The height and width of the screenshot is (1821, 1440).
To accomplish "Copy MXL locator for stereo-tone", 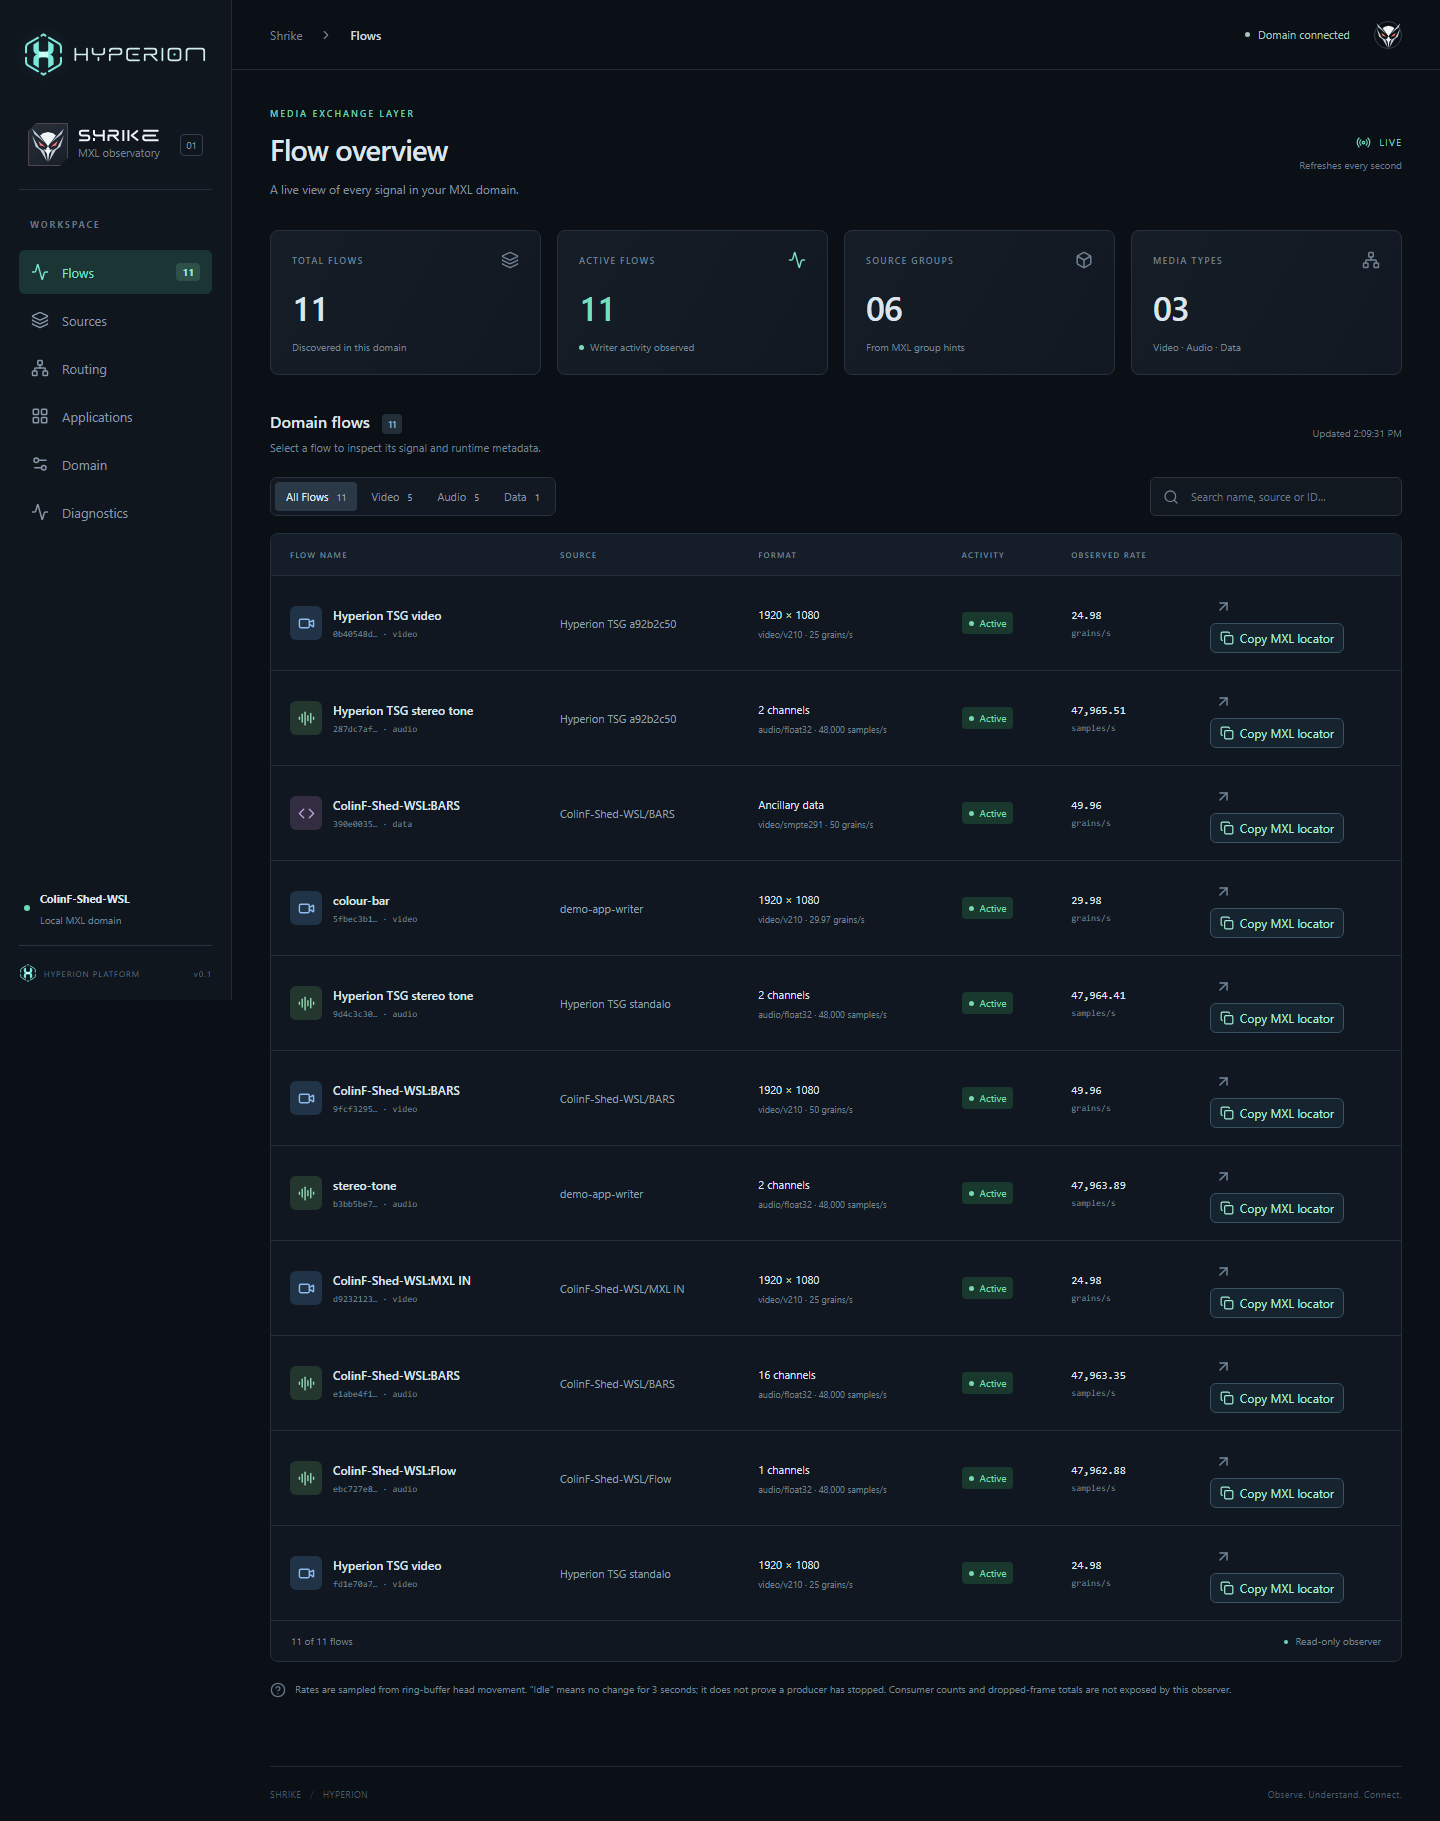I will [1277, 1208].
